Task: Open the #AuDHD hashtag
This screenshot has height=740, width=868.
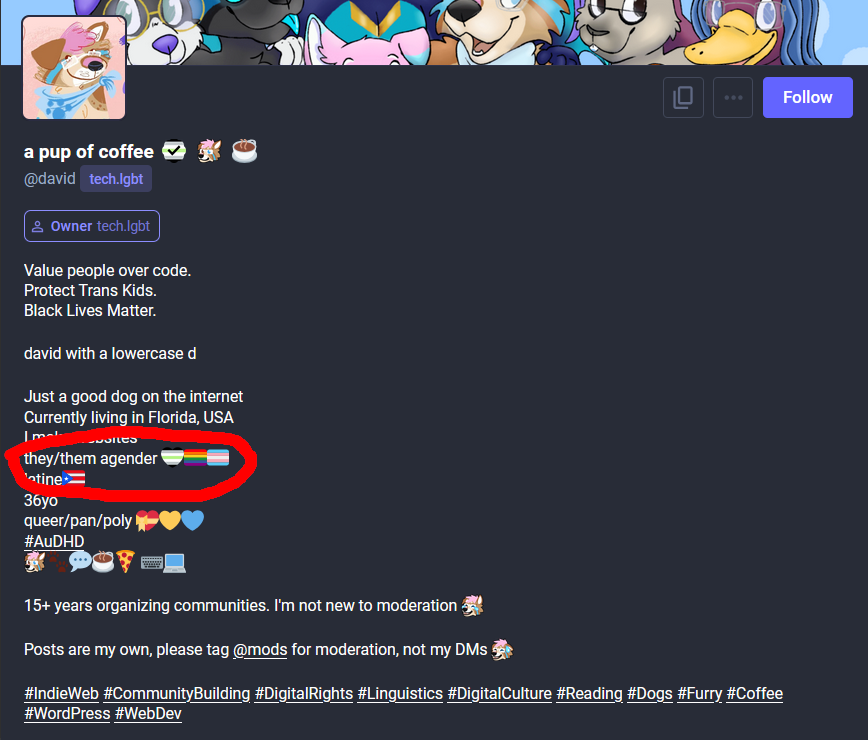Action: pos(54,541)
